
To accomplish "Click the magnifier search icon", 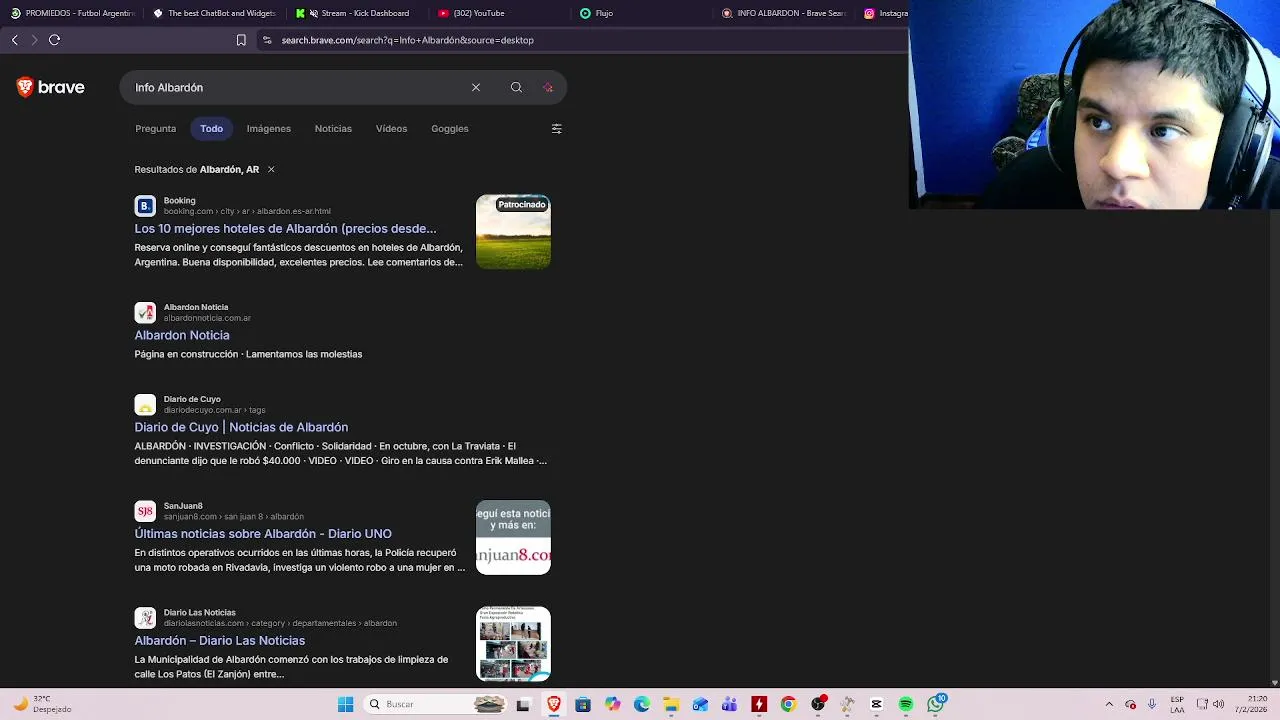I will (516, 88).
